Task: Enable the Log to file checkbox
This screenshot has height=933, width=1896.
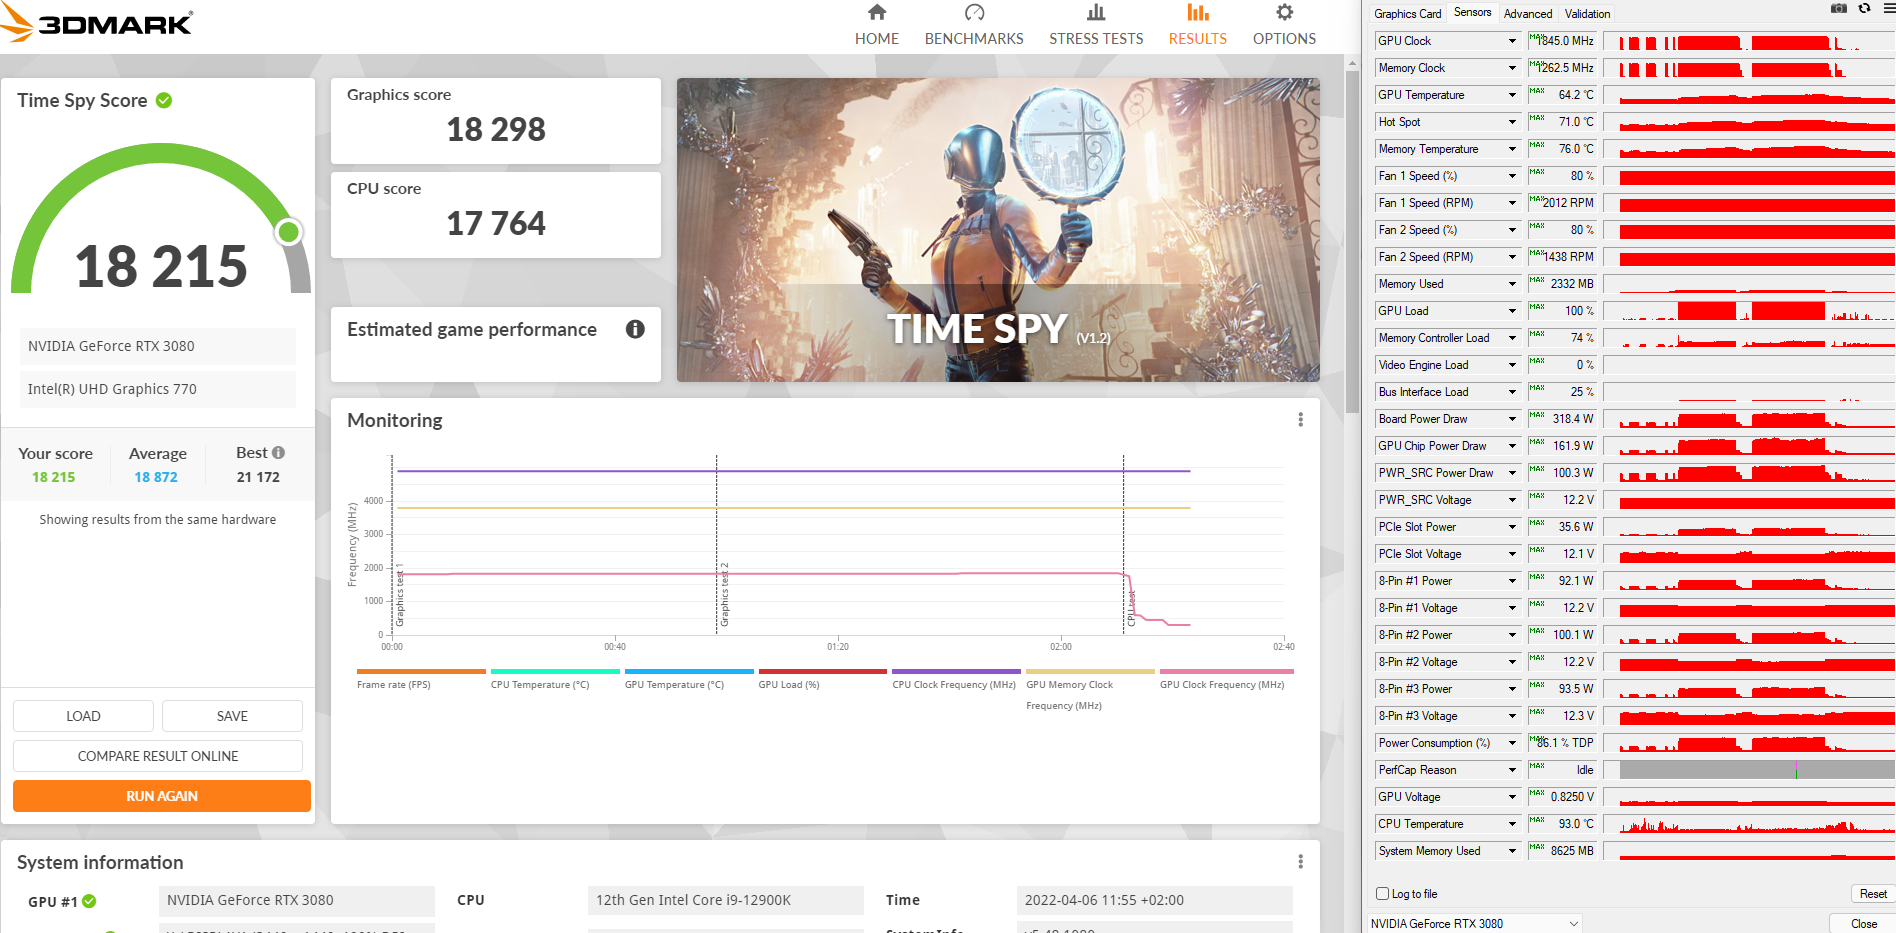Action: pyautogui.click(x=1382, y=894)
